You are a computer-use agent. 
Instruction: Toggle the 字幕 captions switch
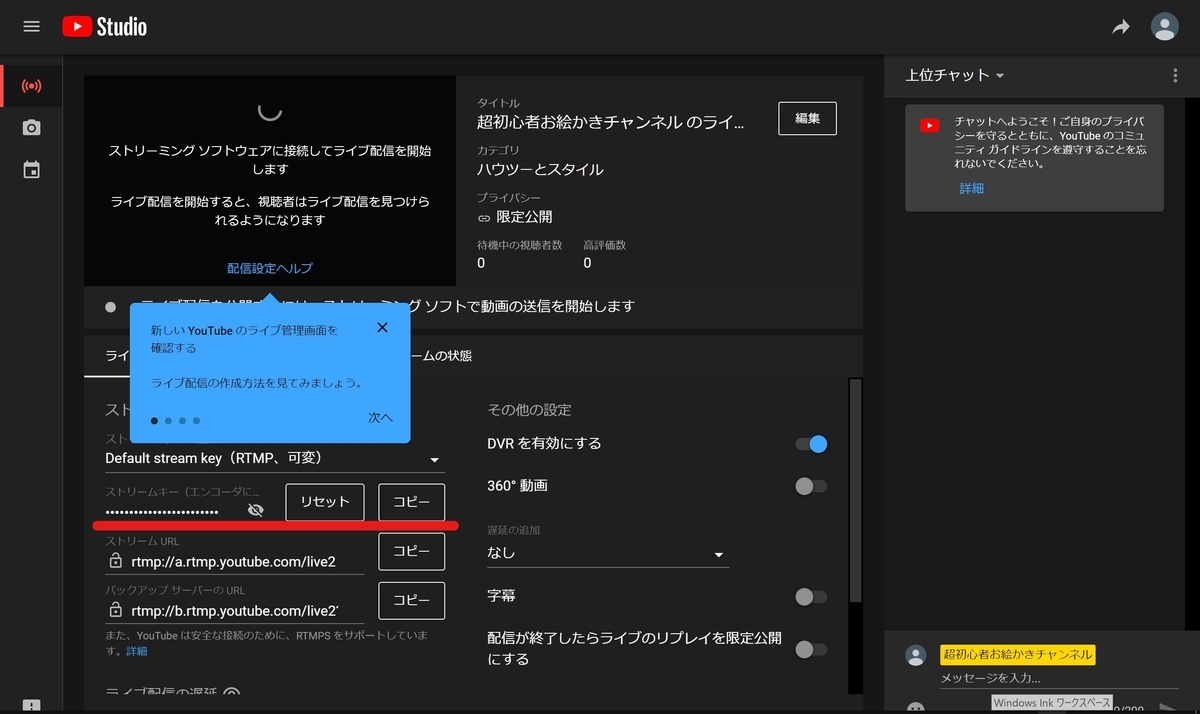click(x=811, y=597)
